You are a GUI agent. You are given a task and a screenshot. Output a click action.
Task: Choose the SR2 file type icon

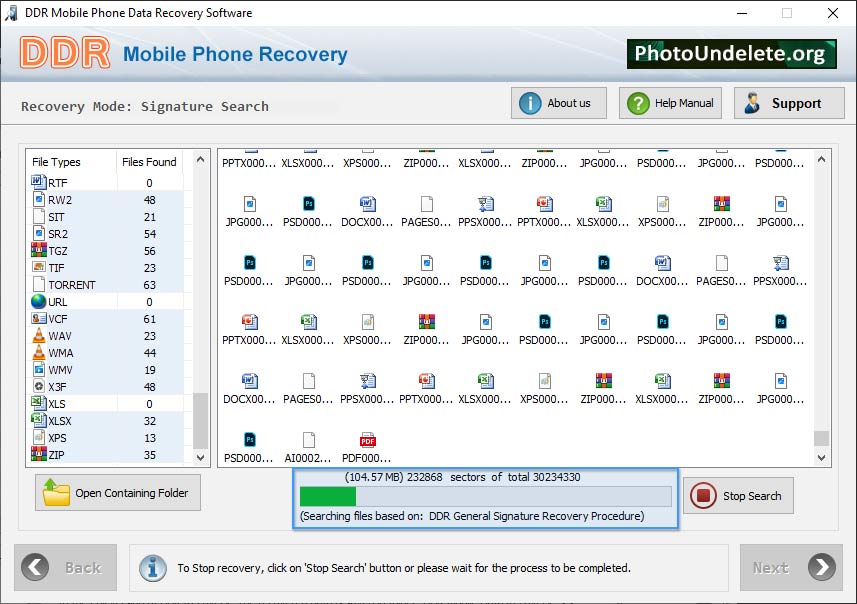point(39,233)
